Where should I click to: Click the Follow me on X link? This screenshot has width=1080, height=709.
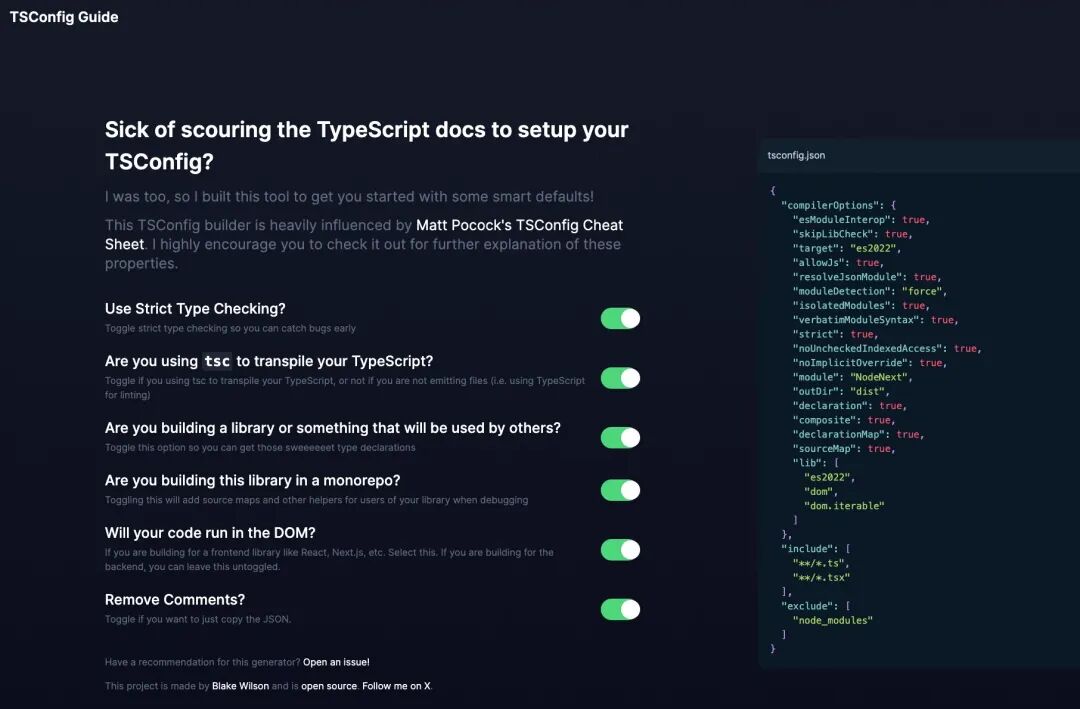(x=396, y=686)
